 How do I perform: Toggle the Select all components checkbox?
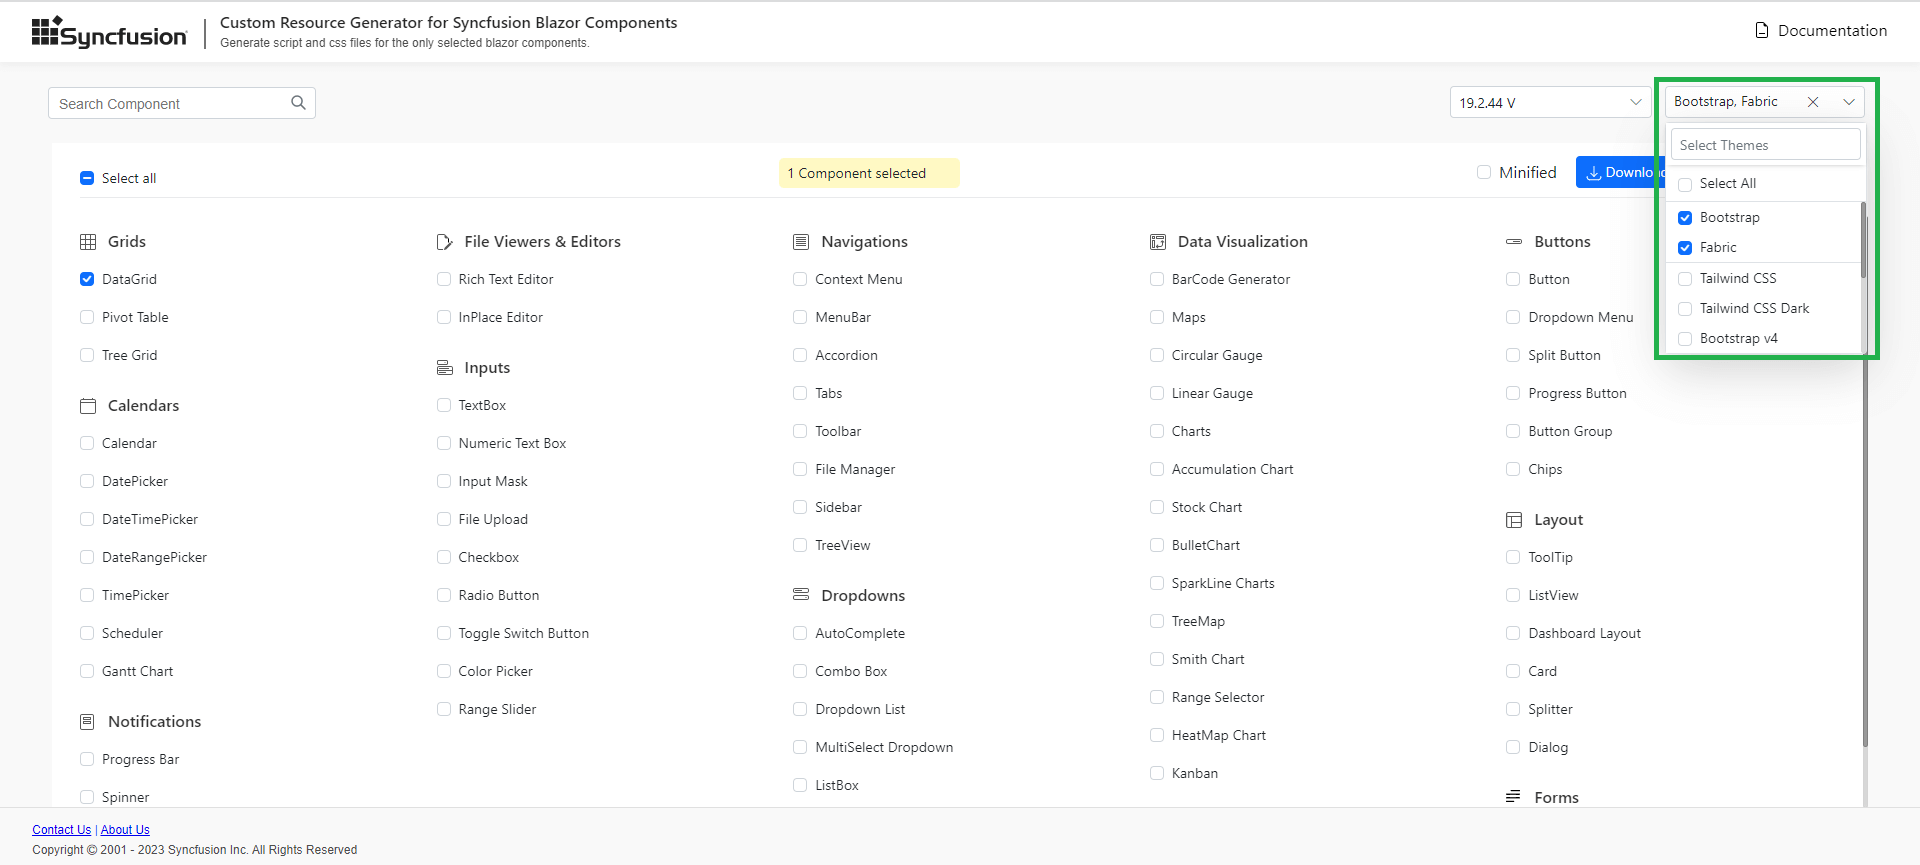click(87, 178)
